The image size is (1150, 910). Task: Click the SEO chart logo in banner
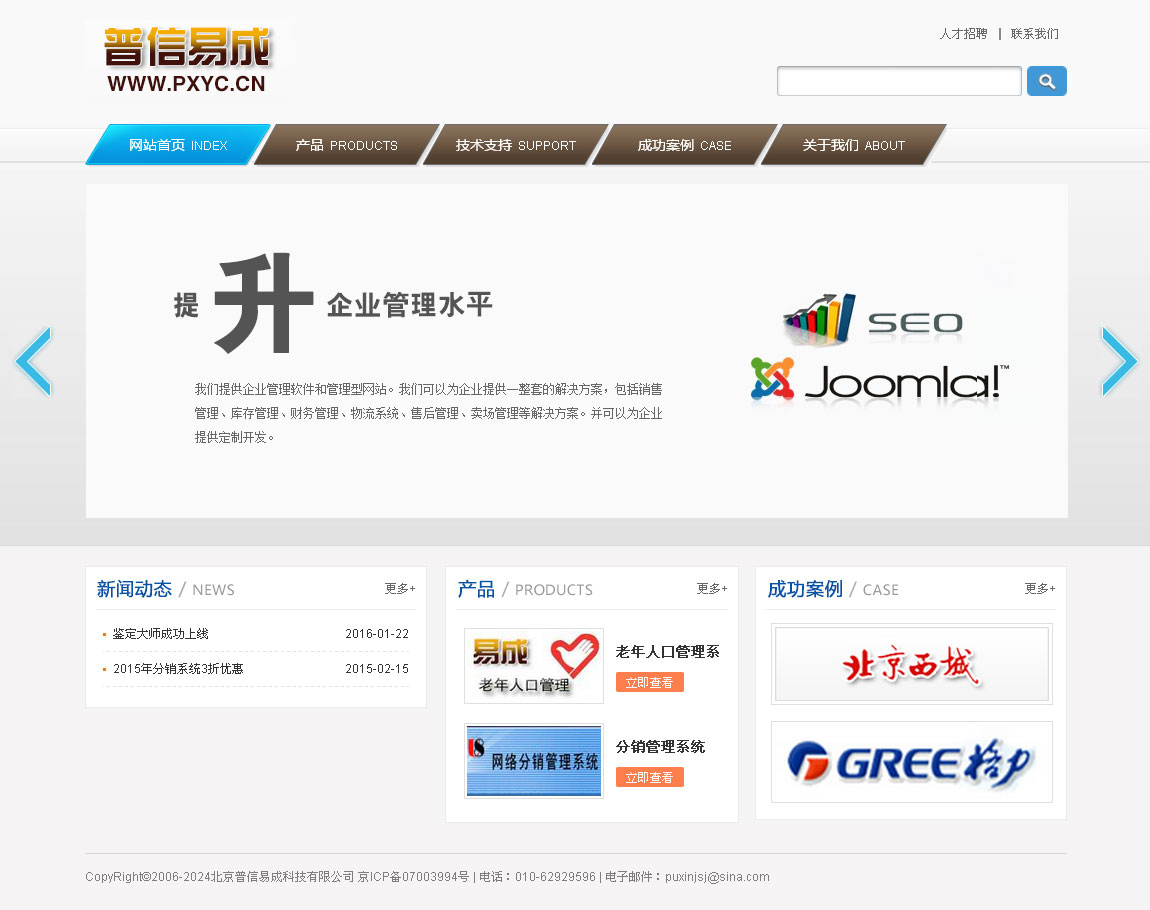tap(873, 320)
